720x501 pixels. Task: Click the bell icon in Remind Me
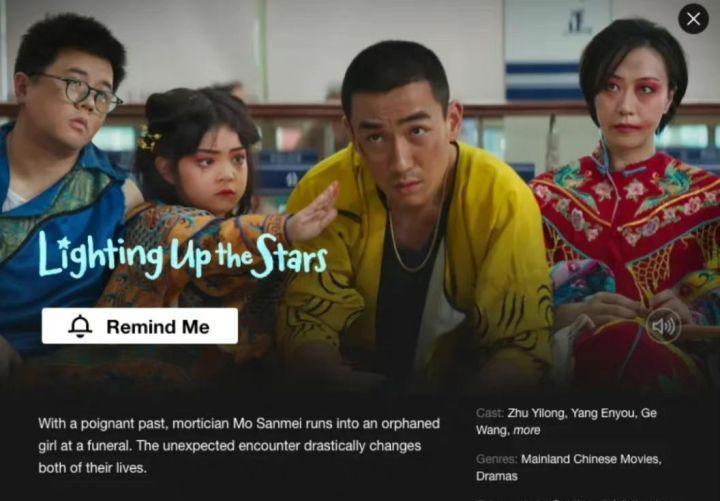pos(80,326)
